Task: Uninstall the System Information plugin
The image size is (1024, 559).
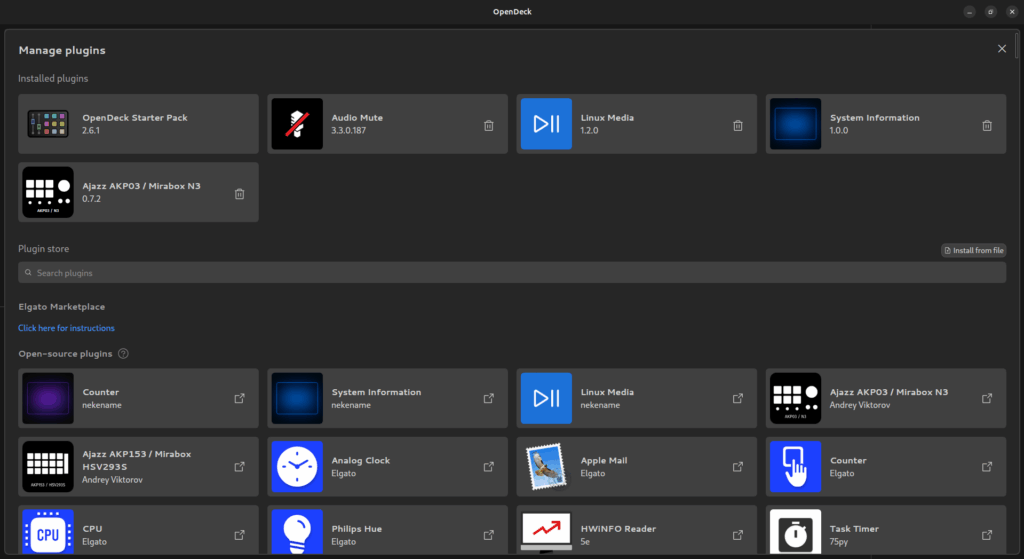Action: (x=986, y=125)
